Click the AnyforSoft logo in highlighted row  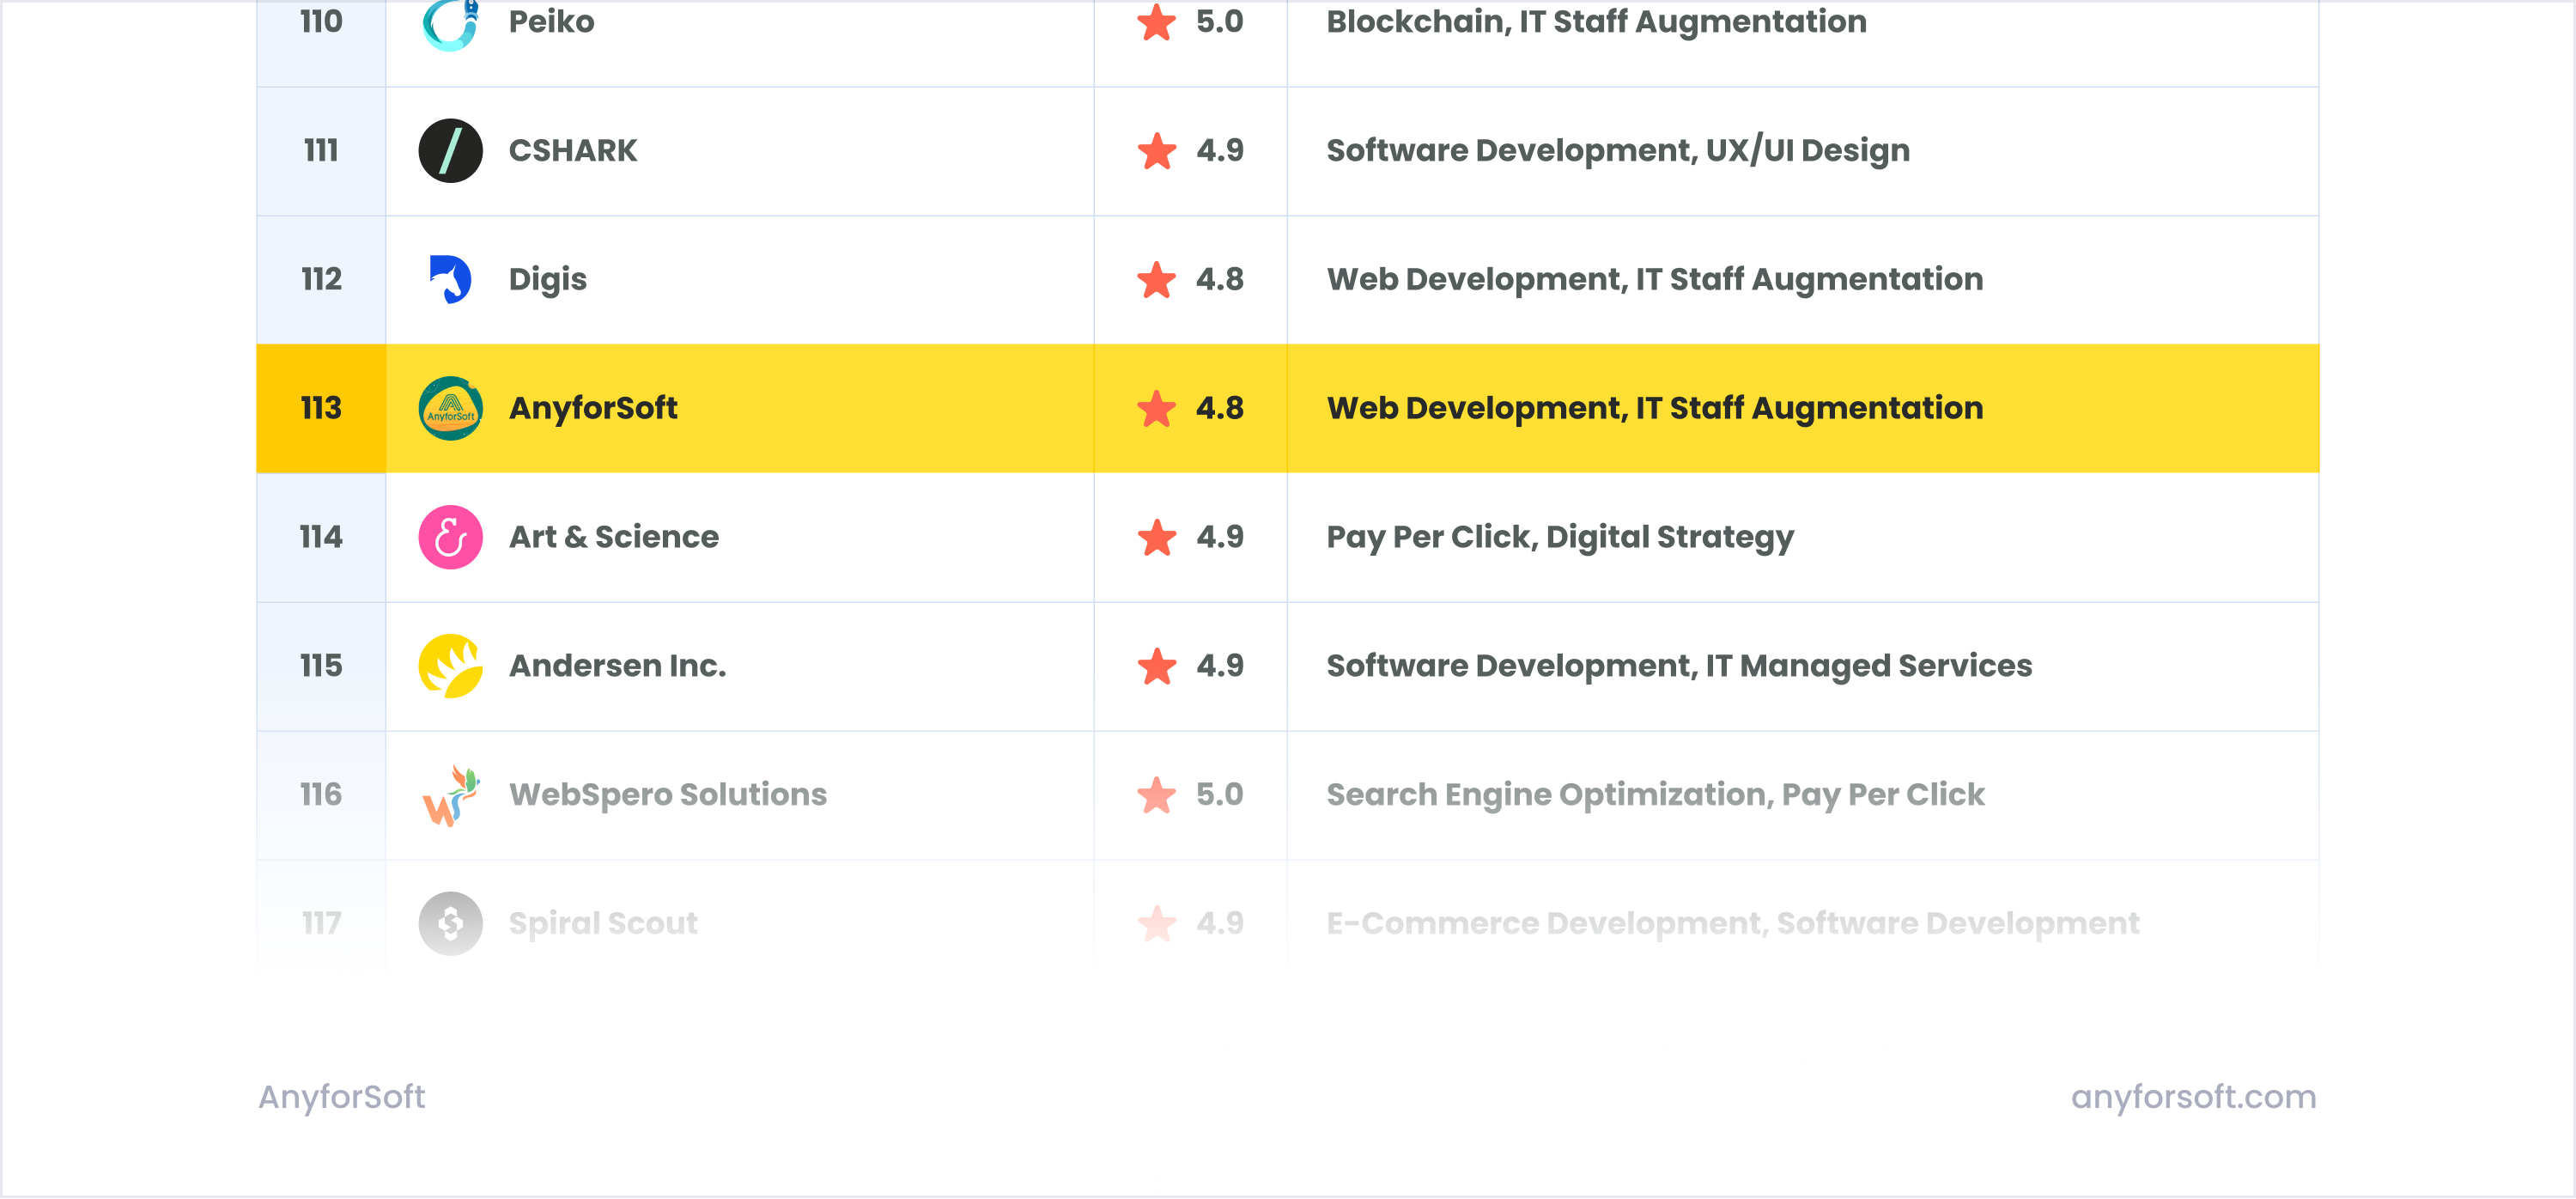pos(450,408)
